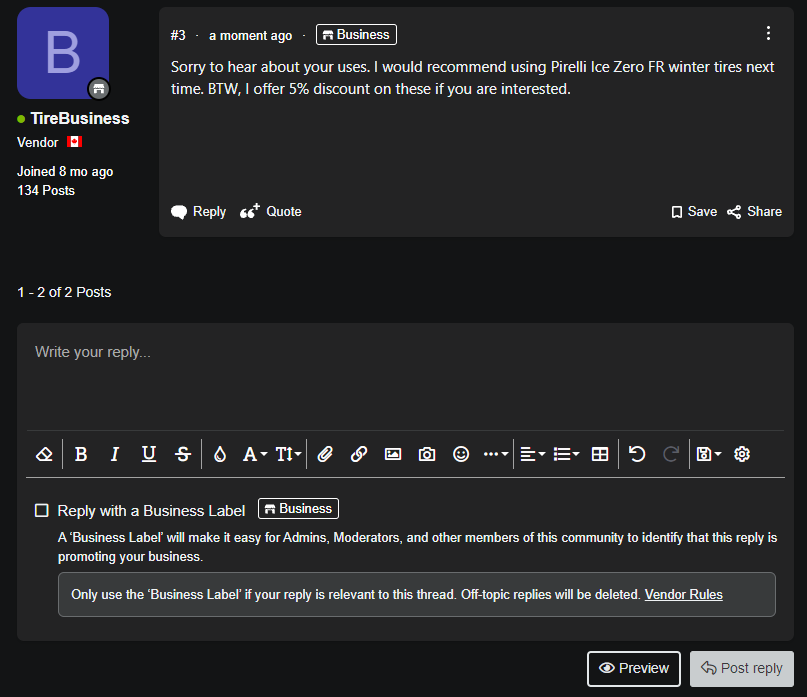Click into the Write your reply field
Viewport: 807px width, 697px height.
tap(406, 376)
